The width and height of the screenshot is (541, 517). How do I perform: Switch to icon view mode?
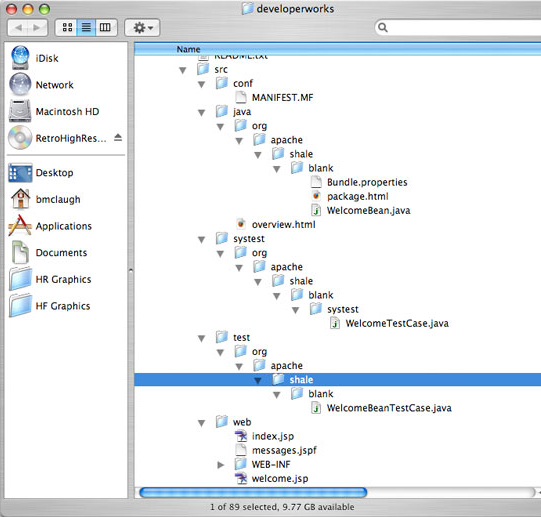point(67,27)
